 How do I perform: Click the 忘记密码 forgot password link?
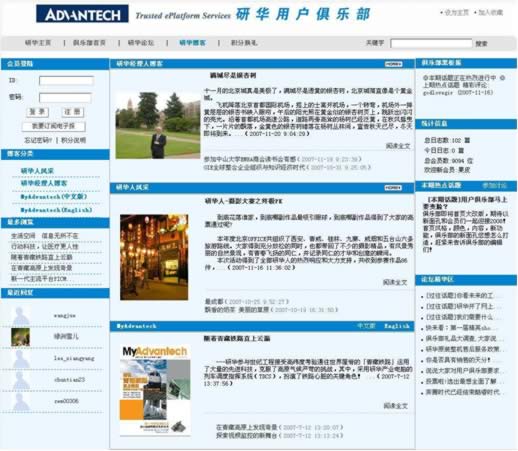click(38, 140)
